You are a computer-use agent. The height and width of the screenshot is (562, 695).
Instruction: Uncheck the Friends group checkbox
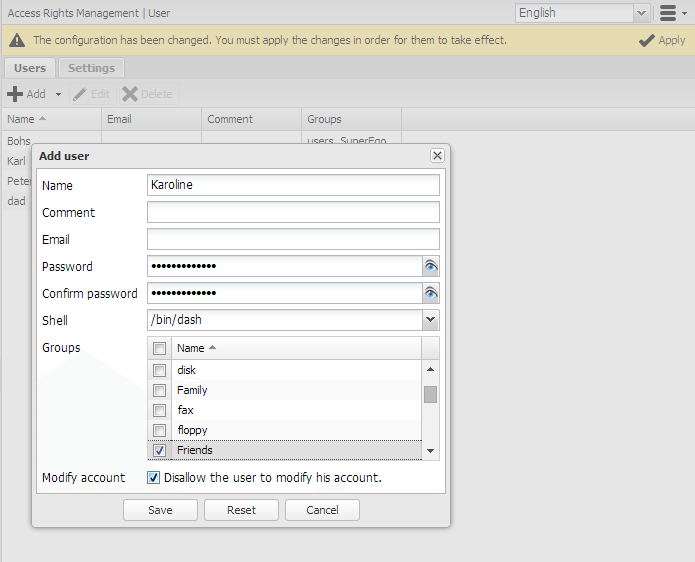pos(159,450)
